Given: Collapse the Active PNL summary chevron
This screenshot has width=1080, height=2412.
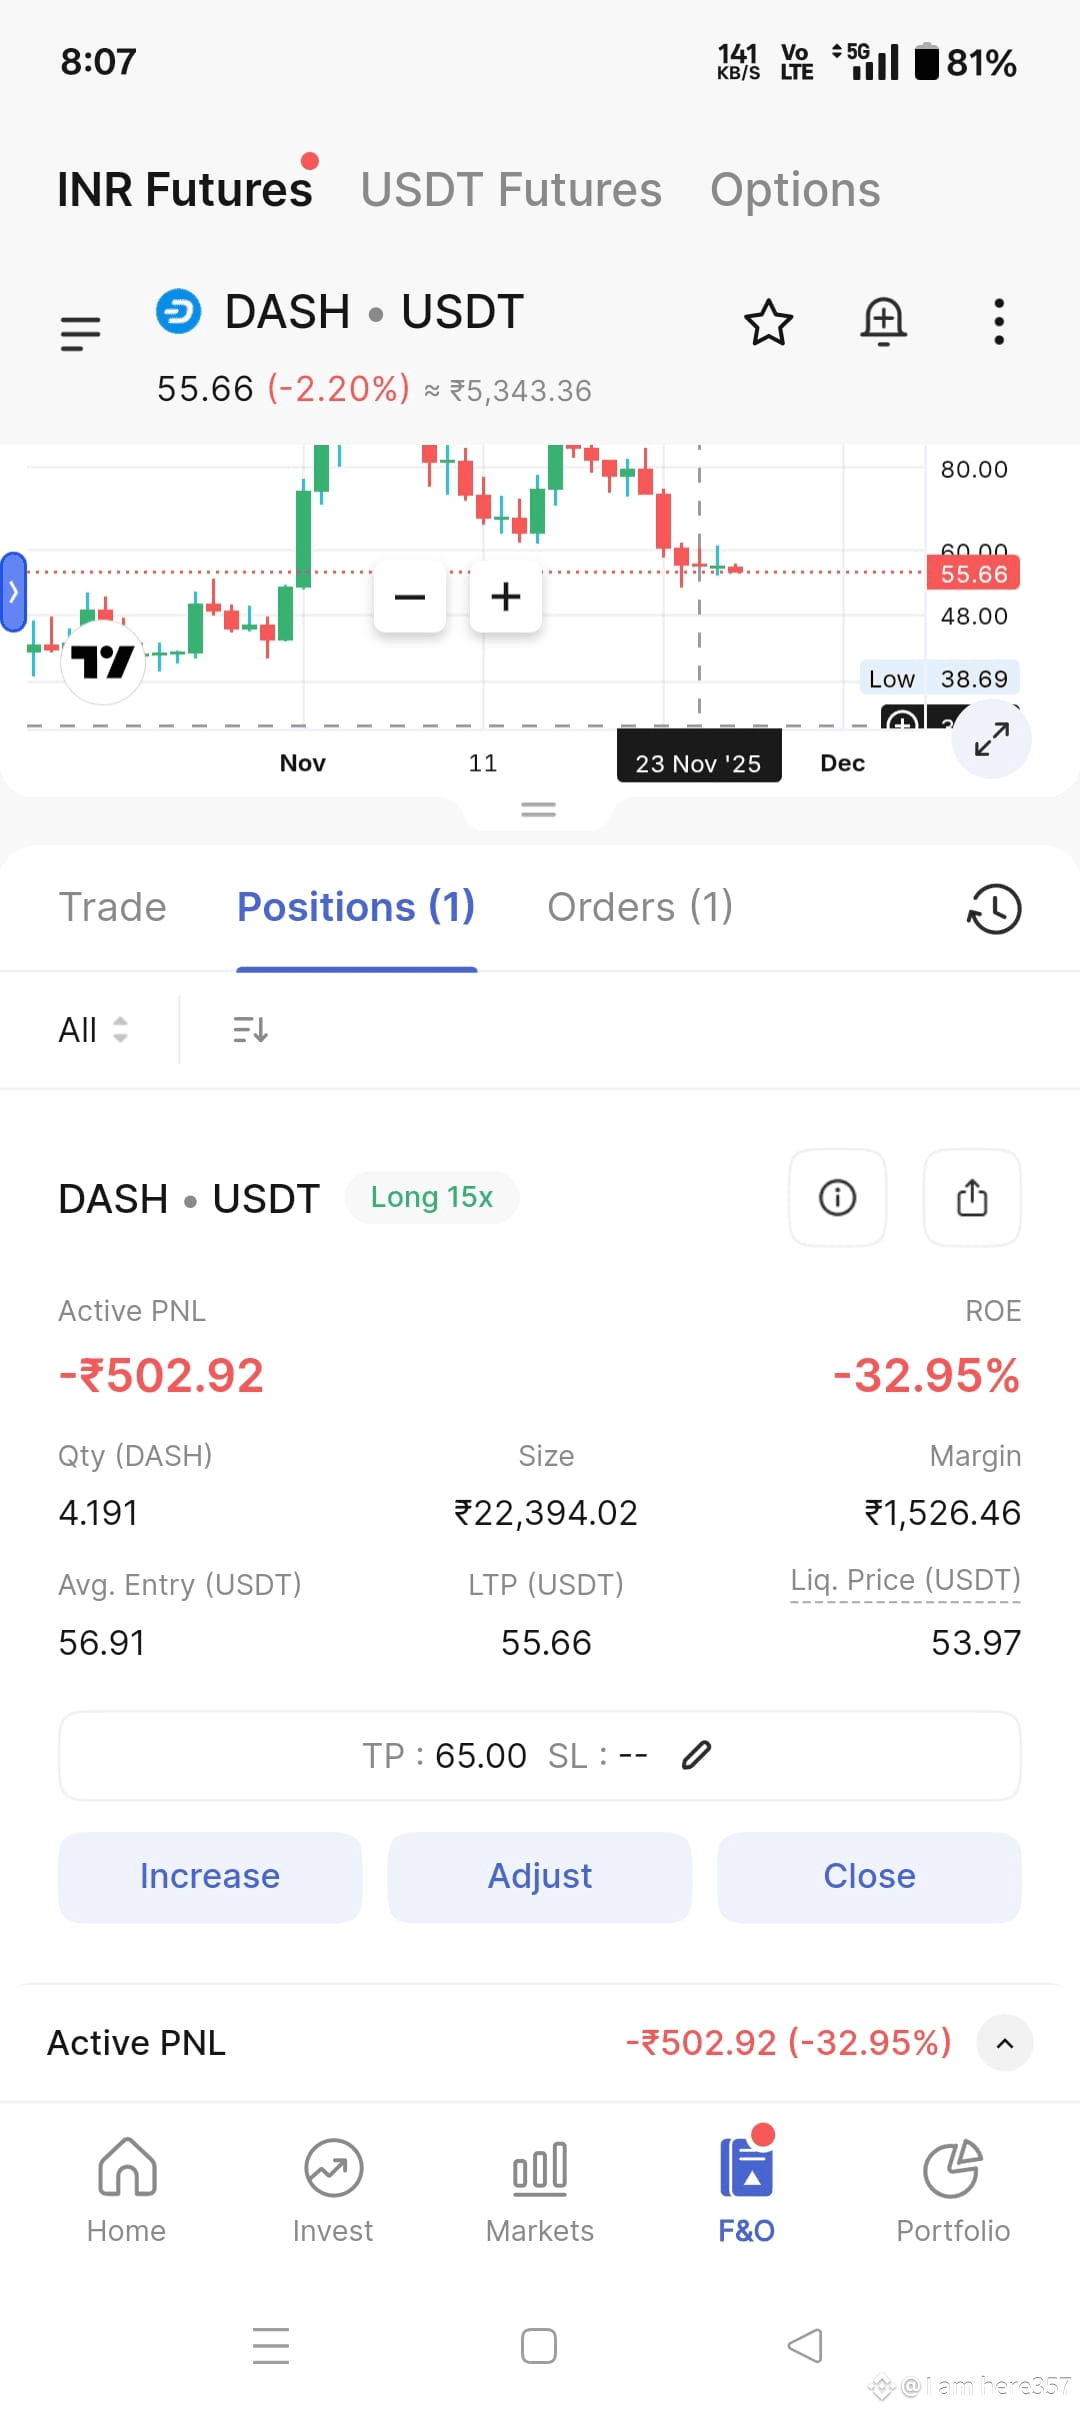Looking at the screenshot, I should click(1005, 2043).
